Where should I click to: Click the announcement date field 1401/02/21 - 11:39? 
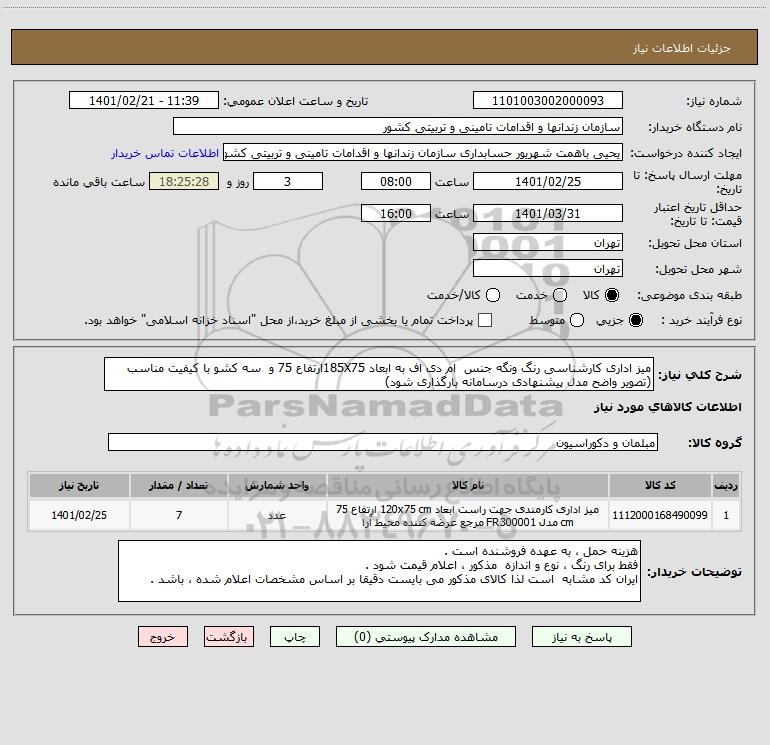point(144,101)
